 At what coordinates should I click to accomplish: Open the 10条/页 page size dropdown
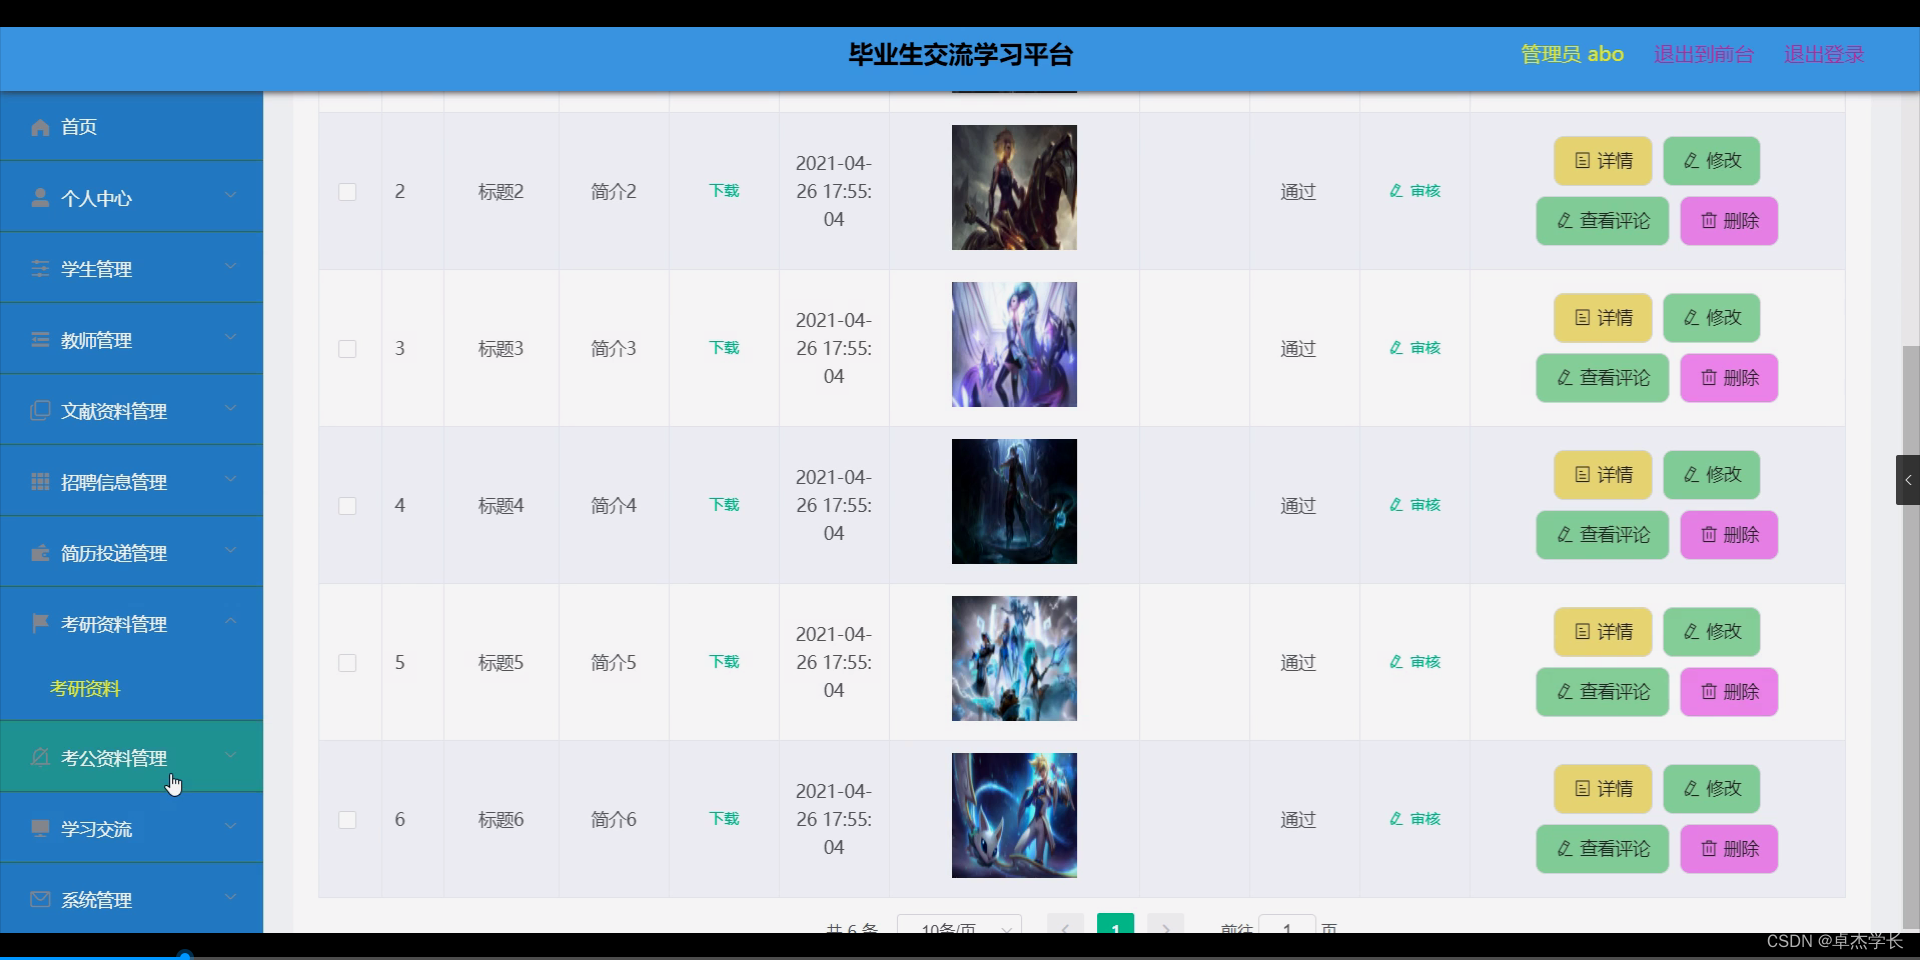pos(958,930)
